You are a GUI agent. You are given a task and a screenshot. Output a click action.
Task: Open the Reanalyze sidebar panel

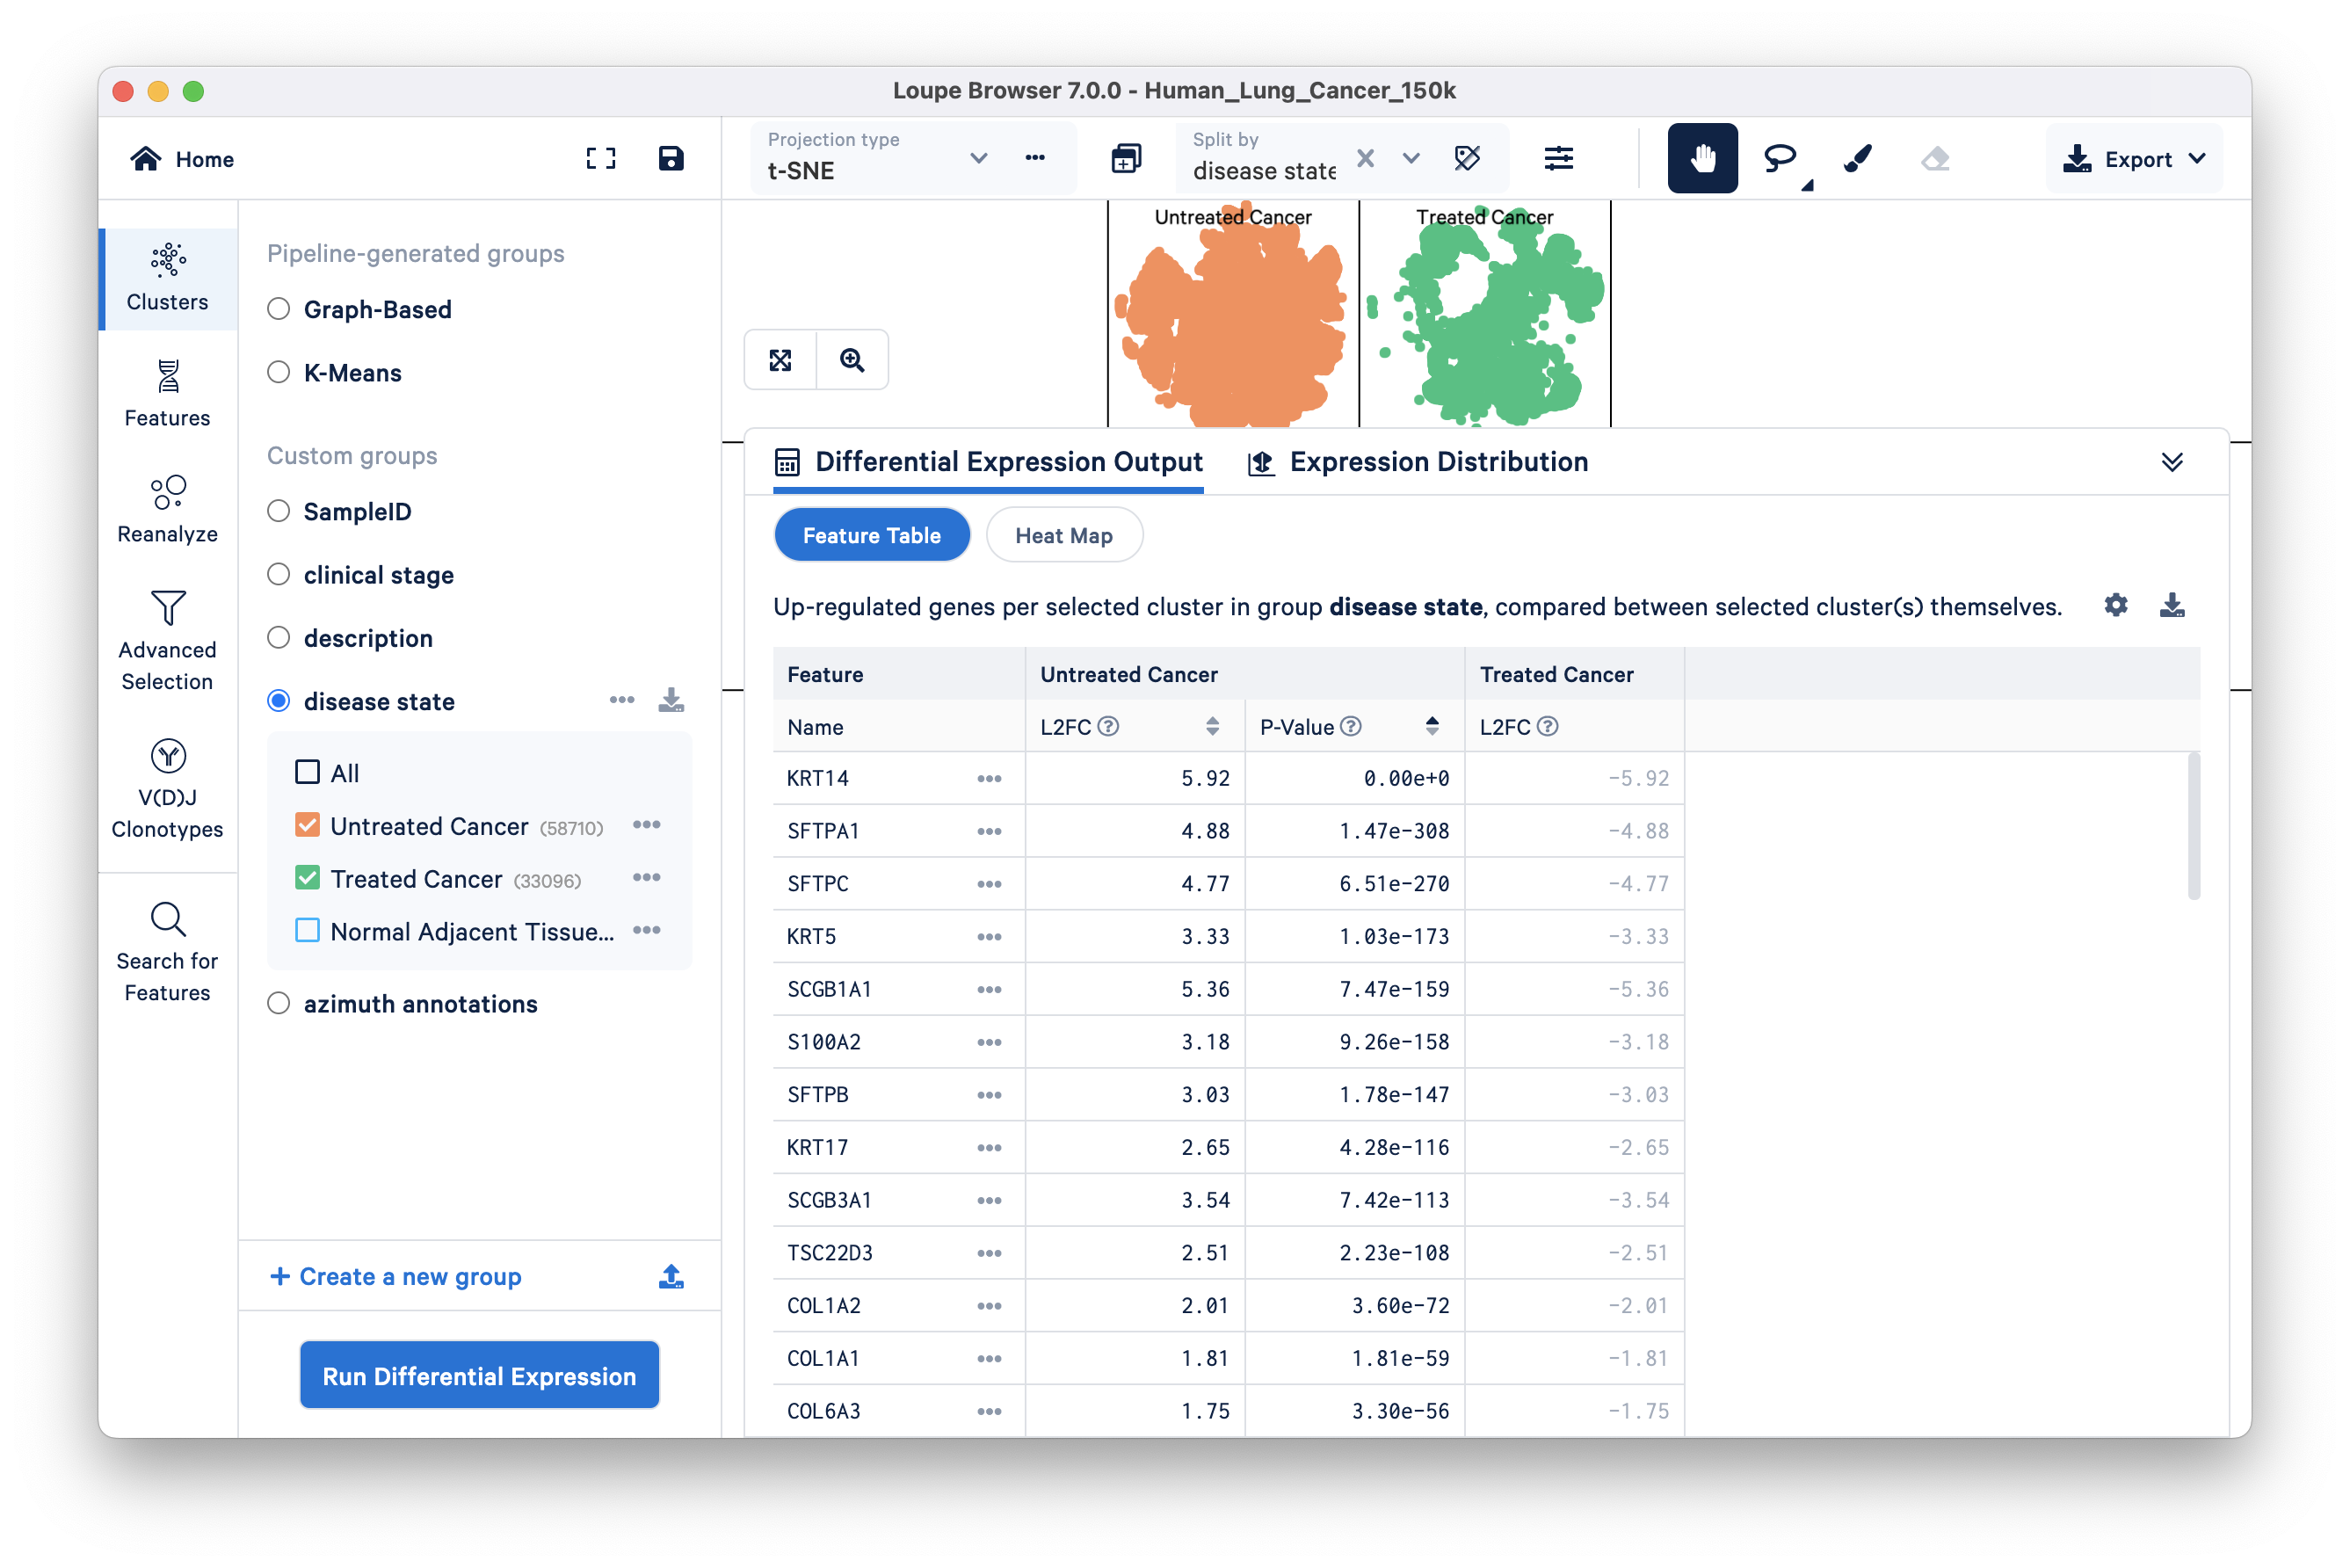[167, 509]
